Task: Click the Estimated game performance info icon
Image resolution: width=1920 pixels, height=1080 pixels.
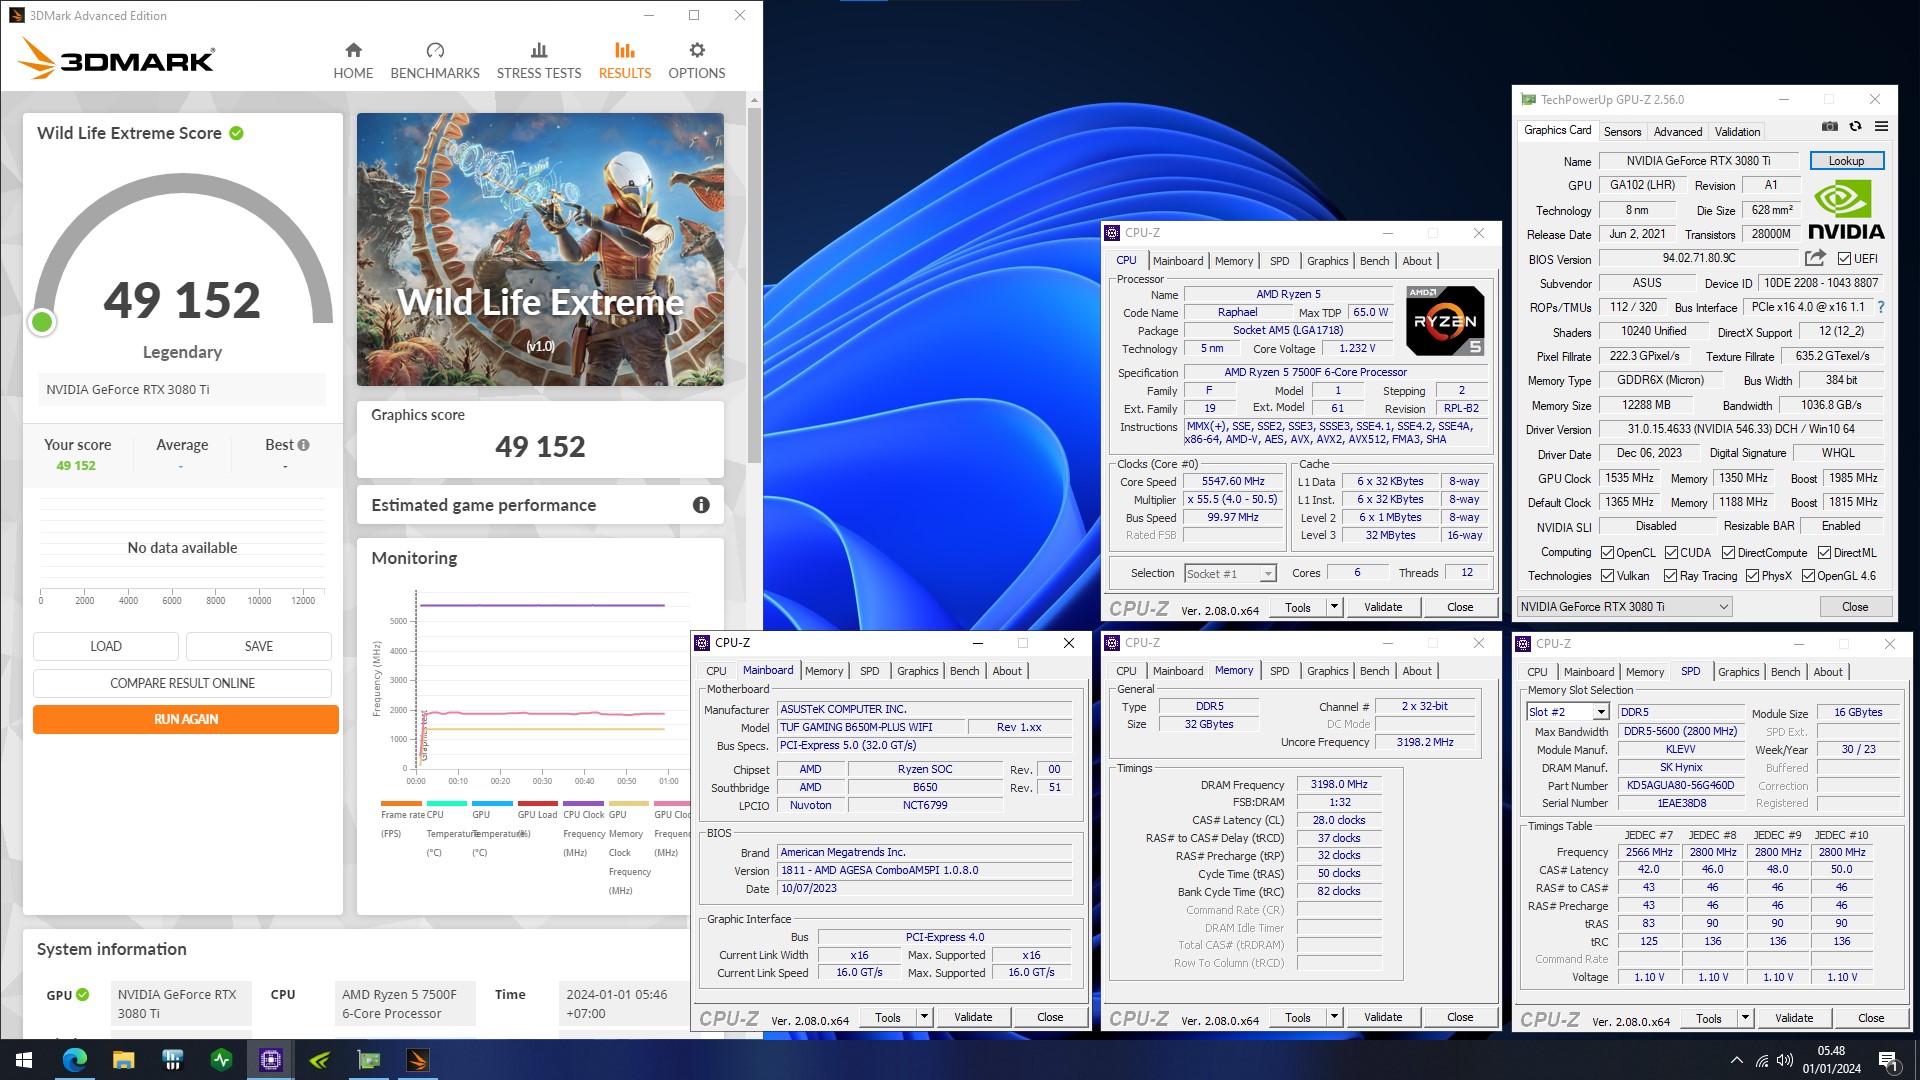Action: (x=701, y=505)
